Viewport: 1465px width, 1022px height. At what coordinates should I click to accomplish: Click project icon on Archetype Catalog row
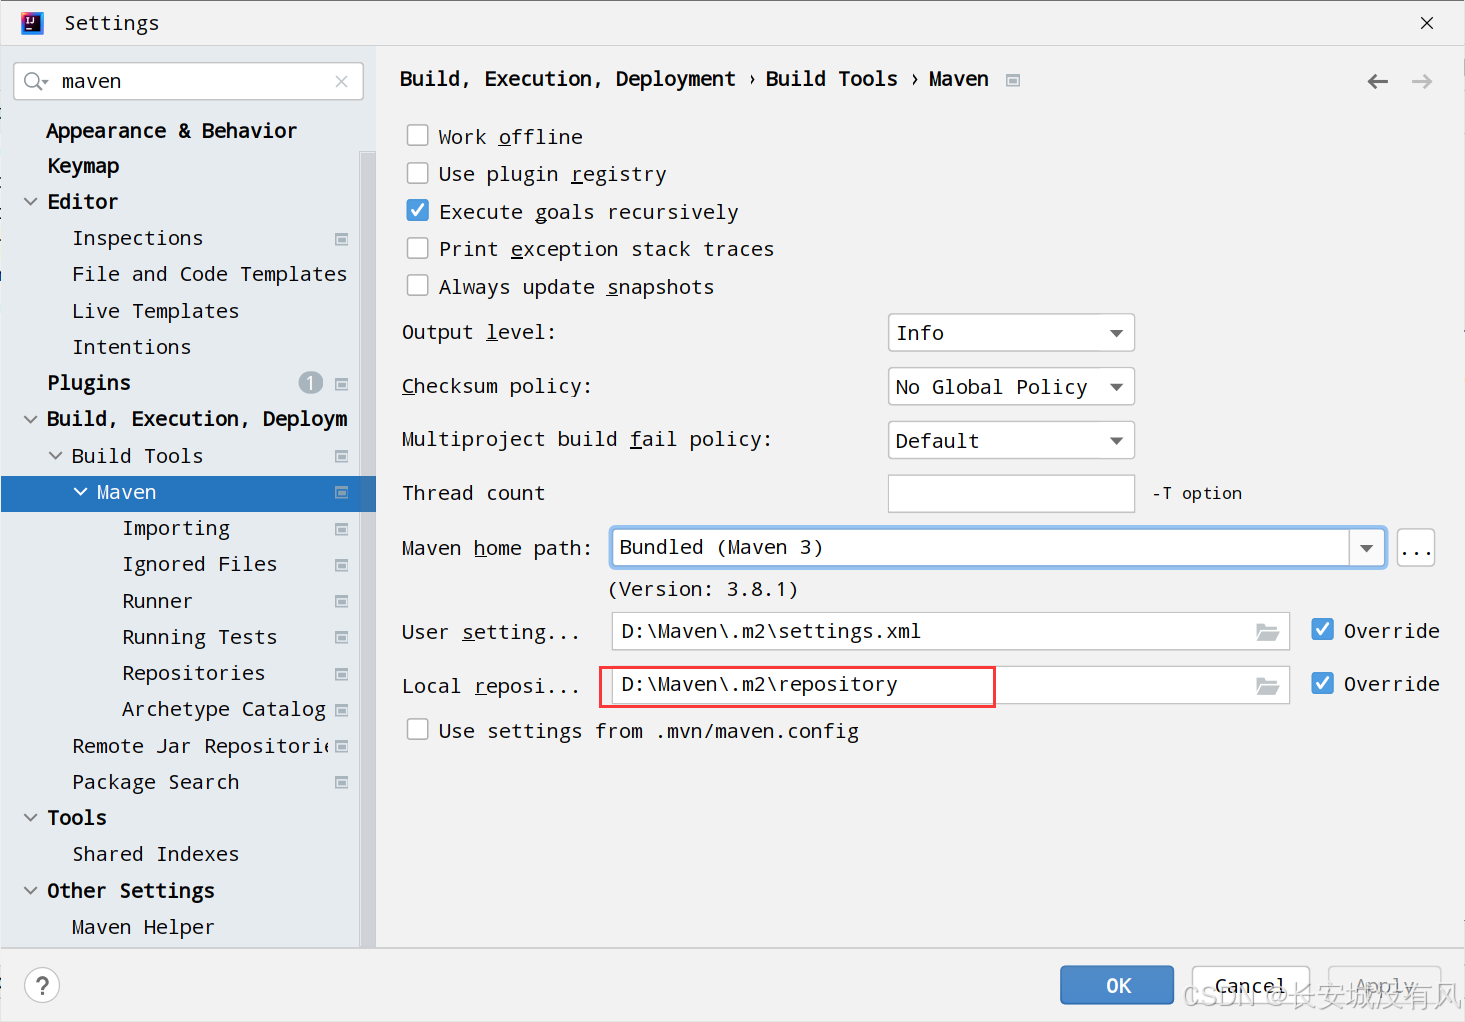click(x=342, y=710)
